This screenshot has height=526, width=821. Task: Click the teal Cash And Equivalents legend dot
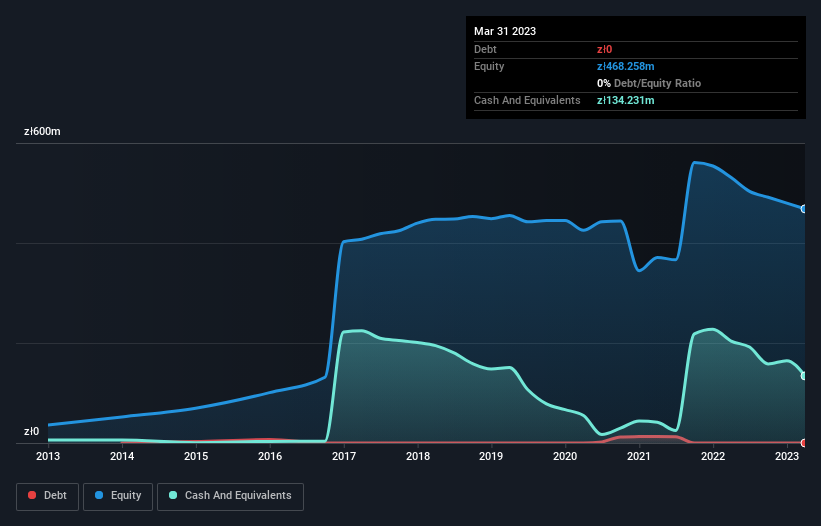click(173, 495)
